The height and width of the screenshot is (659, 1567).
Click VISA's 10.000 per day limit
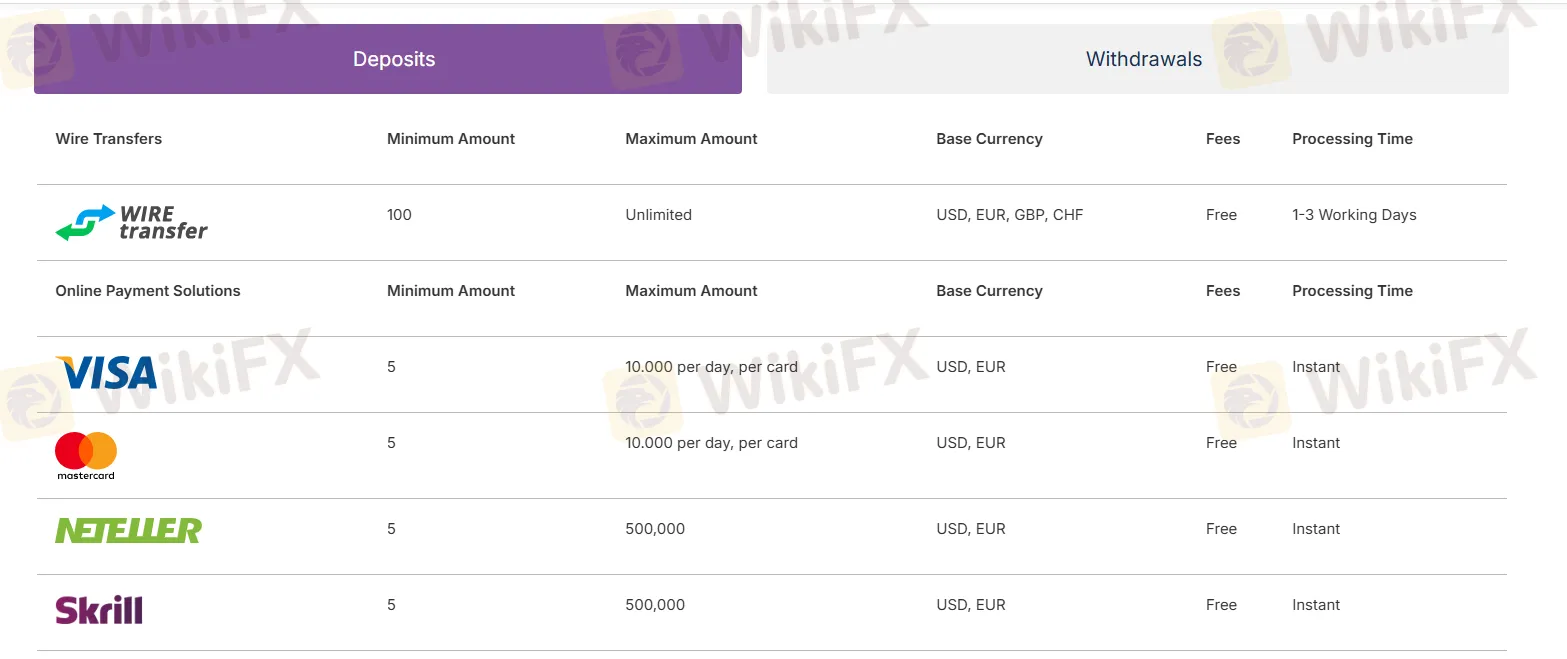click(711, 367)
